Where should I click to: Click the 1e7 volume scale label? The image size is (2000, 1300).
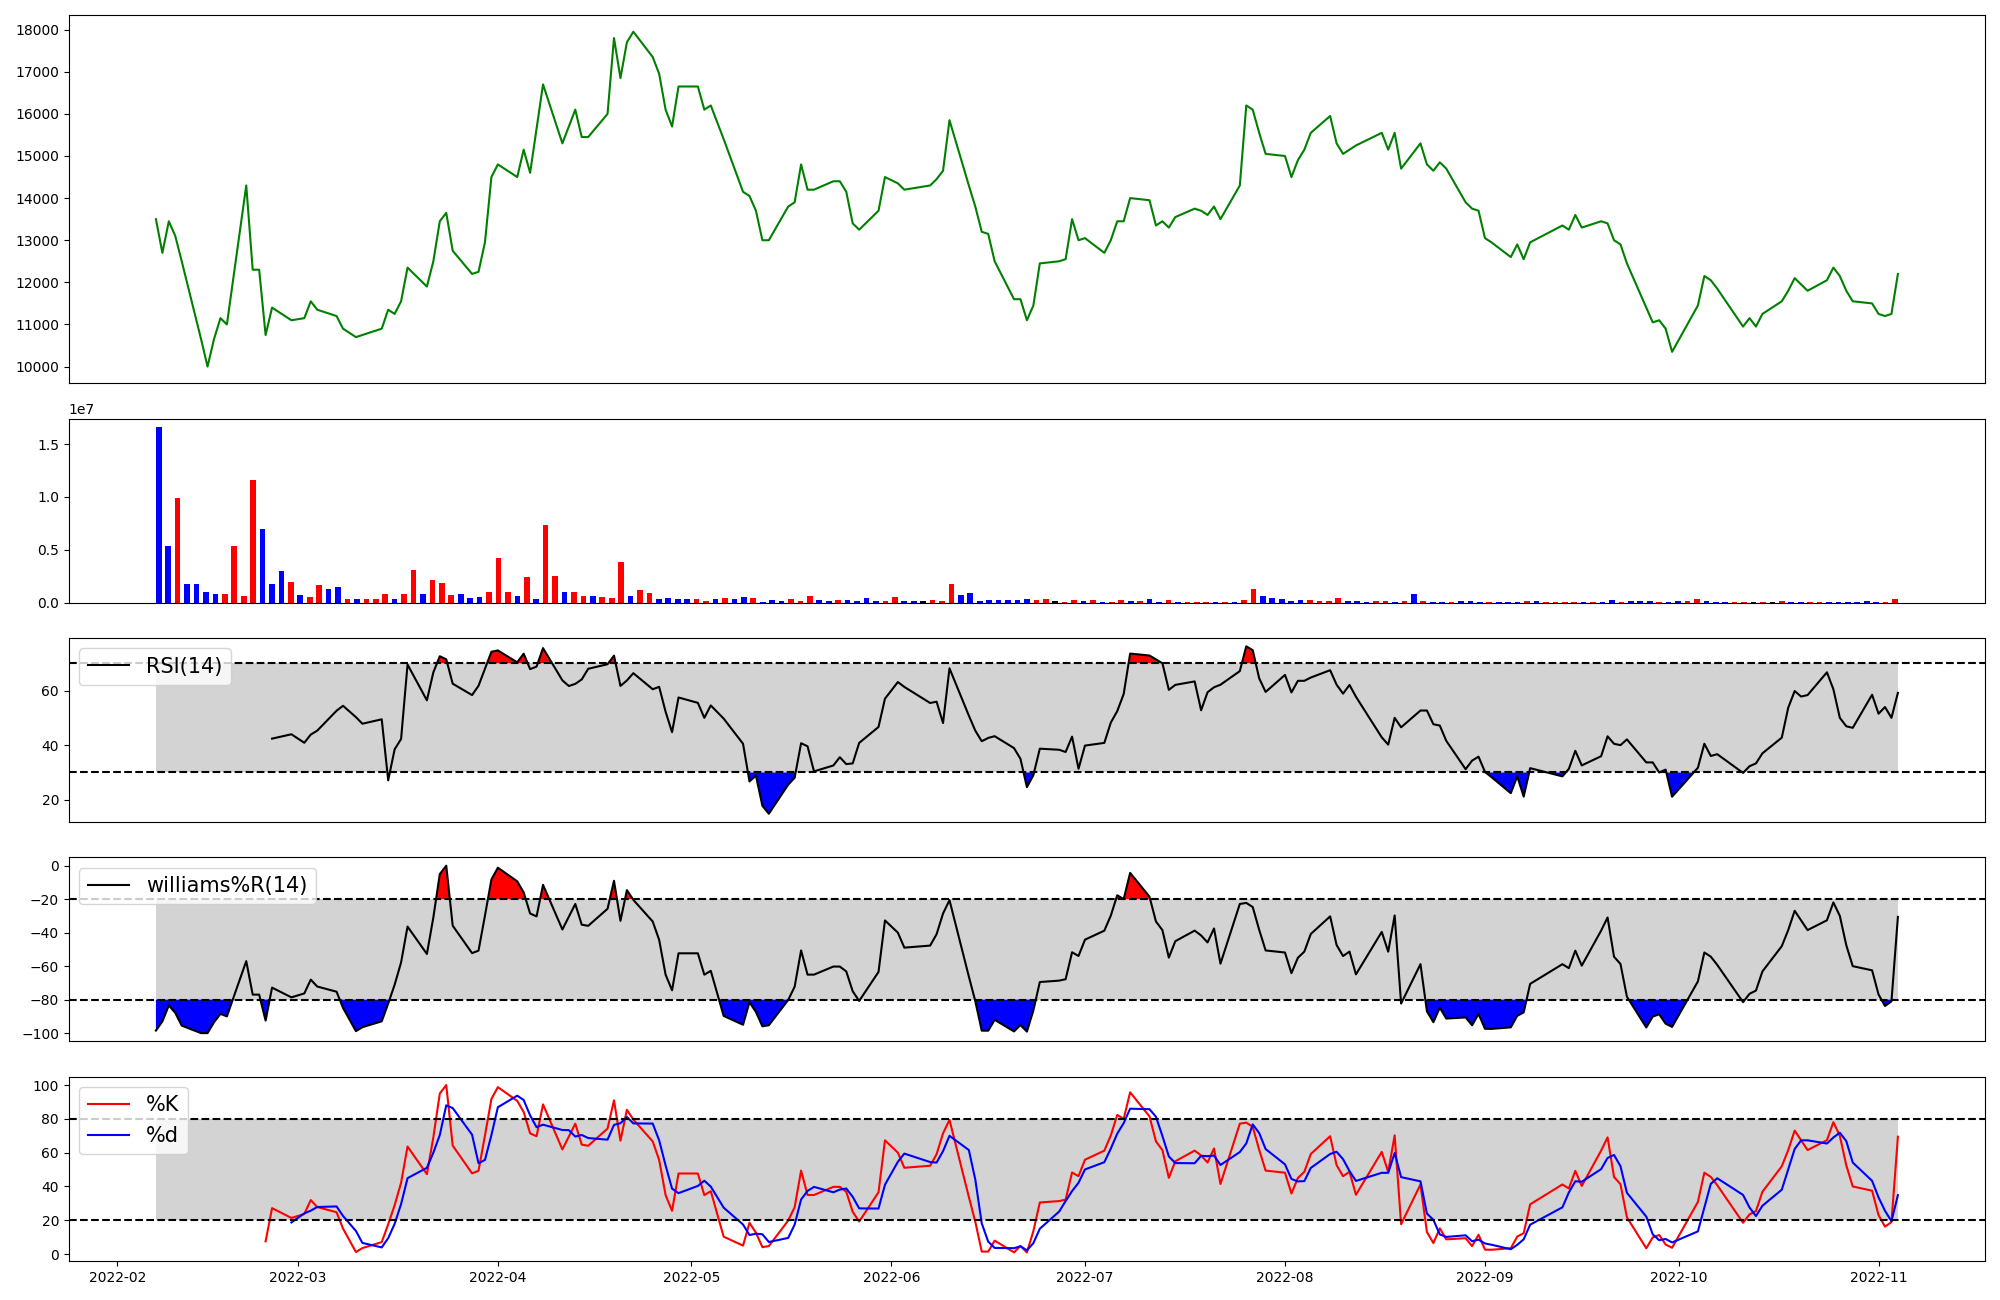pos(81,409)
